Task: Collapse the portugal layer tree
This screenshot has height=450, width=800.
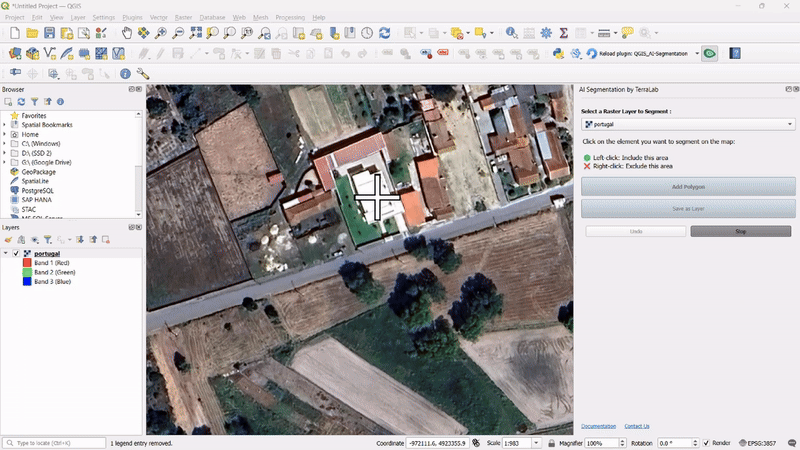Action: tap(5, 254)
